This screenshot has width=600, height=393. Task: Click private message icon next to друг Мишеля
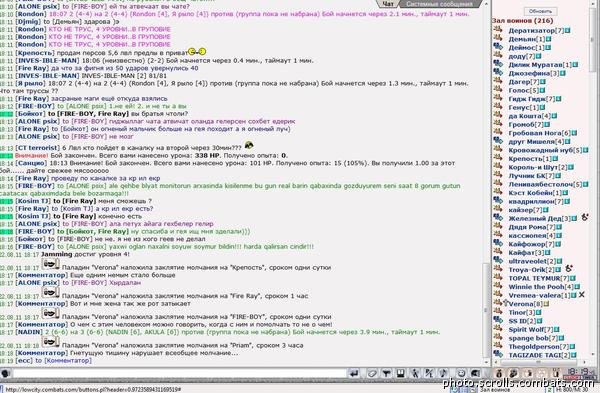[498, 141]
